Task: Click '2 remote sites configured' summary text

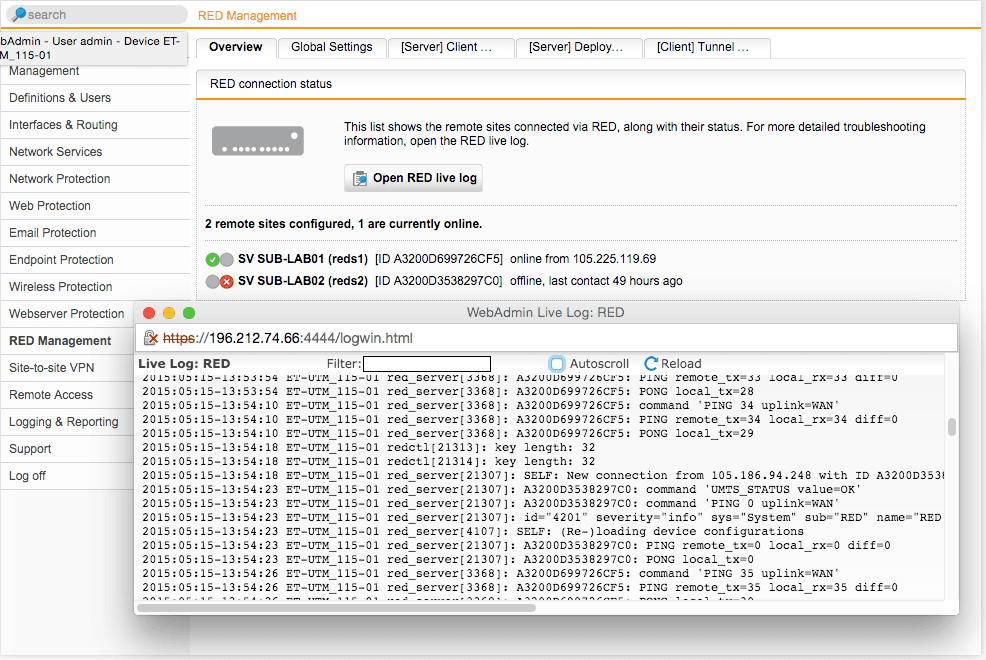Action: (x=343, y=224)
